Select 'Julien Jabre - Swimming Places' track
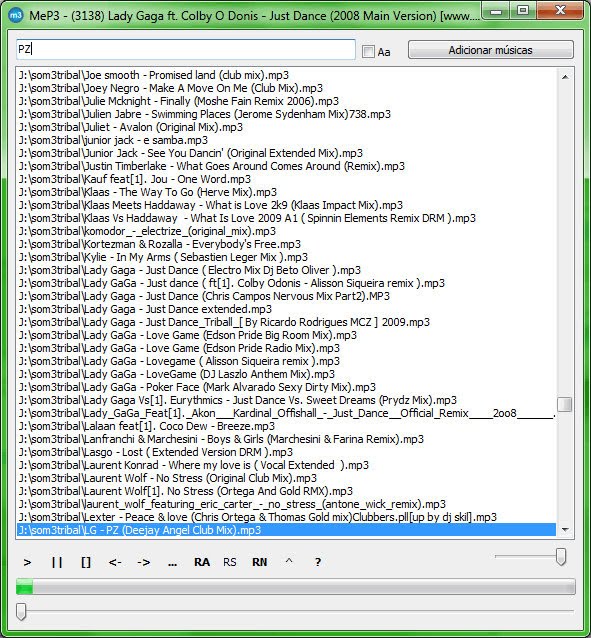 [287, 114]
